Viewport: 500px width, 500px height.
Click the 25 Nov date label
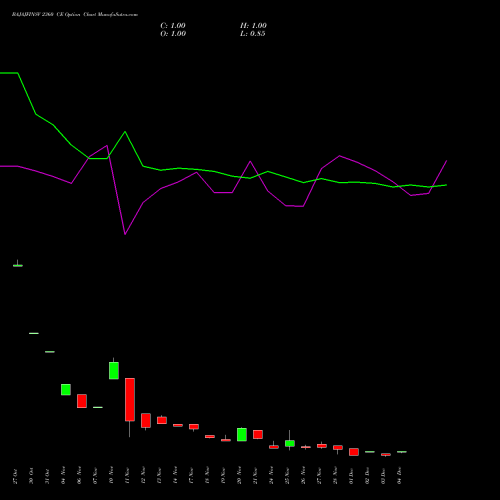click(x=287, y=476)
